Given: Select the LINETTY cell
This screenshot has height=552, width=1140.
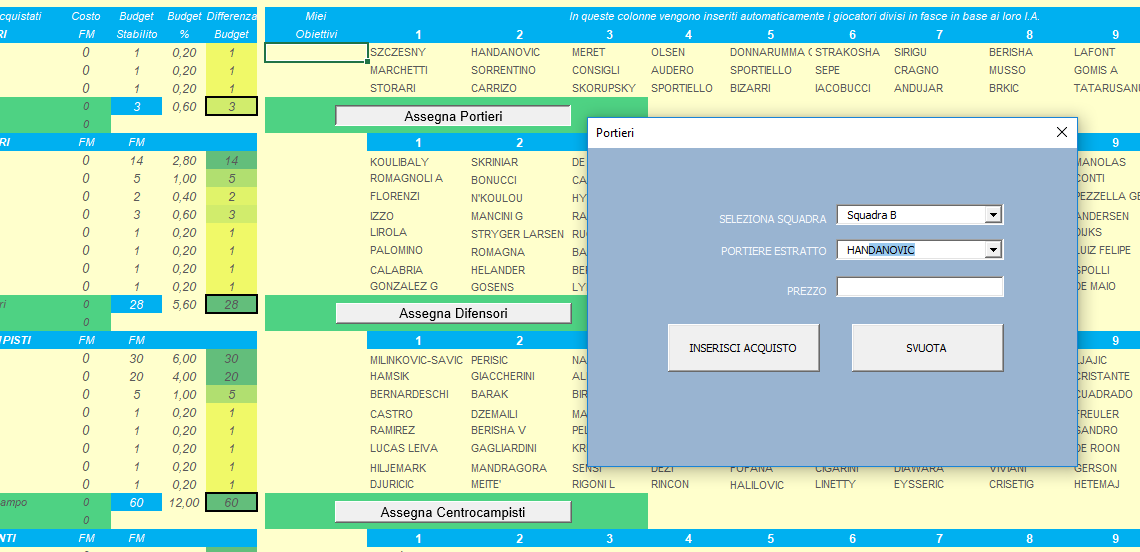Looking at the screenshot, I should (x=835, y=484).
